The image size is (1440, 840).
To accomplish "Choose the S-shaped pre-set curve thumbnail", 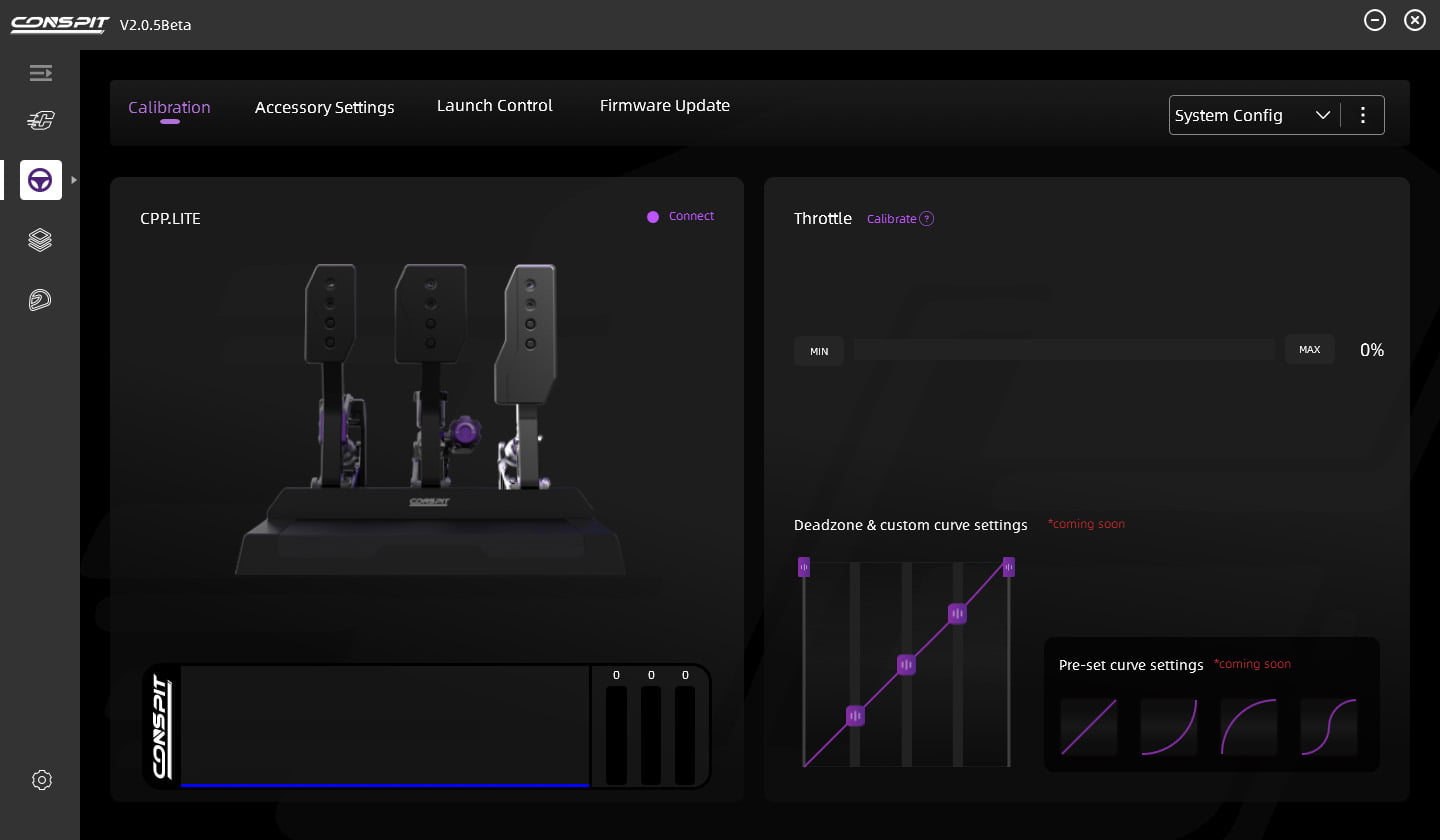I will click(1328, 727).
